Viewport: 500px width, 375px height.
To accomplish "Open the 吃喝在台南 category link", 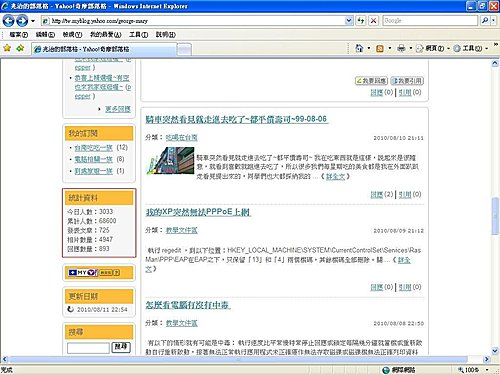I will [182, 137].
